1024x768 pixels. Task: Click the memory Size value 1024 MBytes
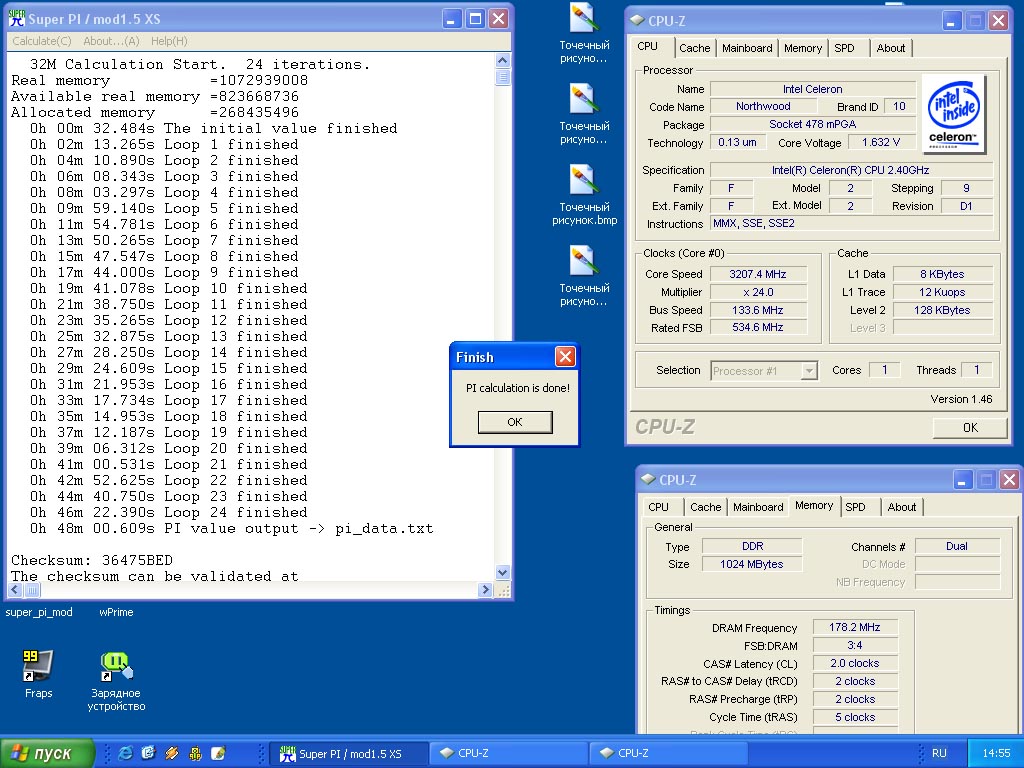[751, 564]
